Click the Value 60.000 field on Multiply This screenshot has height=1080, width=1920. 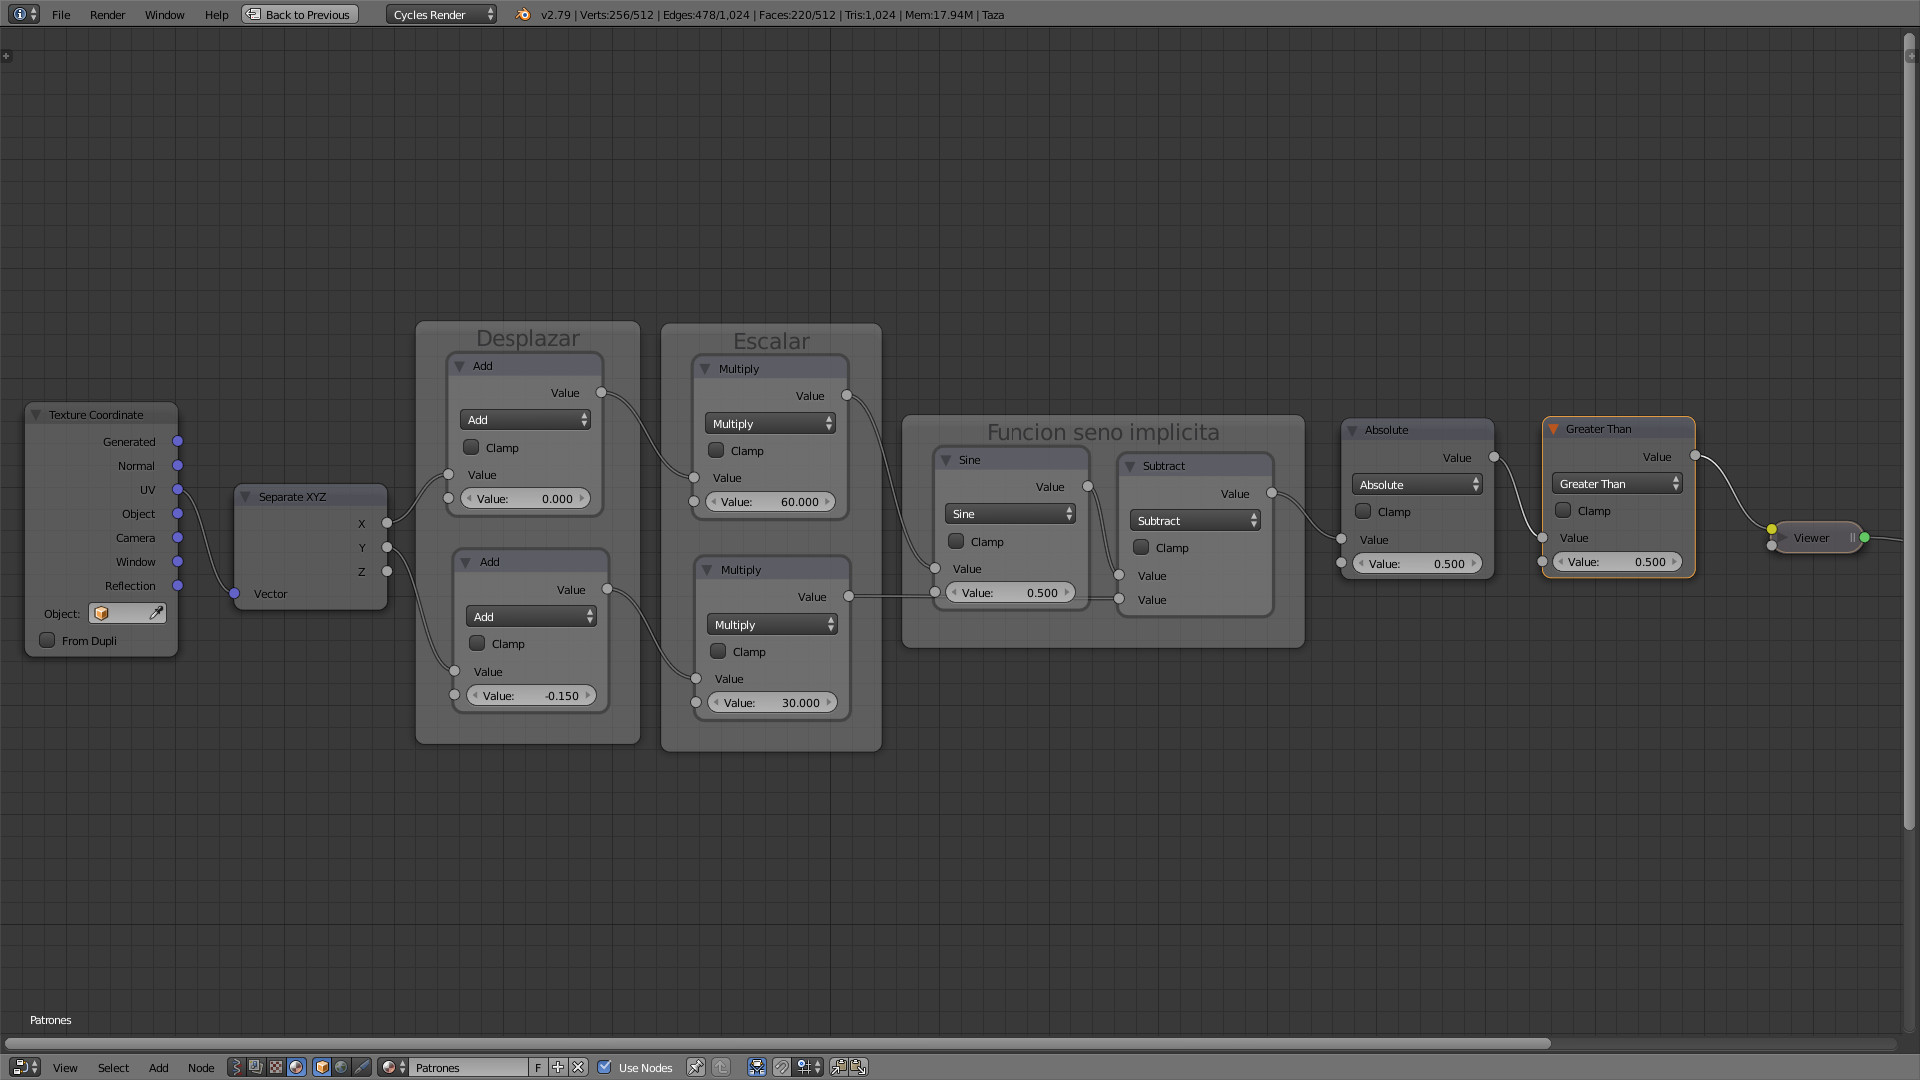pyautogui.click(x=770, y=502)
